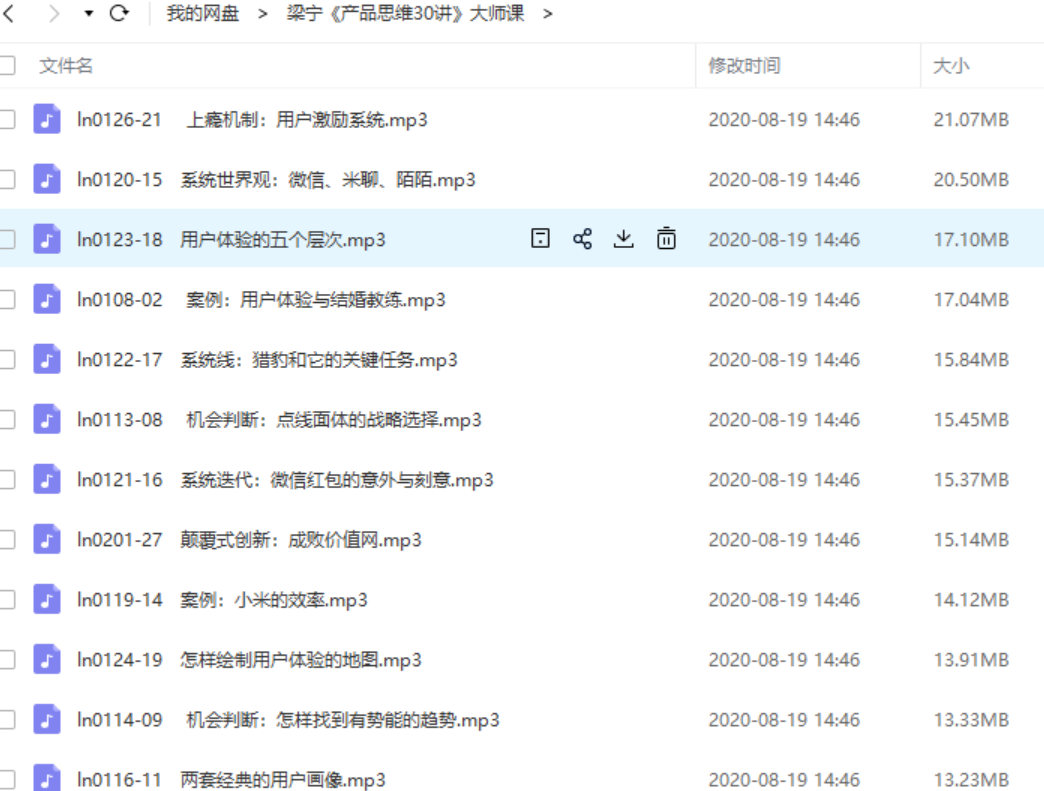1044x791 pixels.
Task: Check the box for ln0114-09 file
Action: [7, 719]
